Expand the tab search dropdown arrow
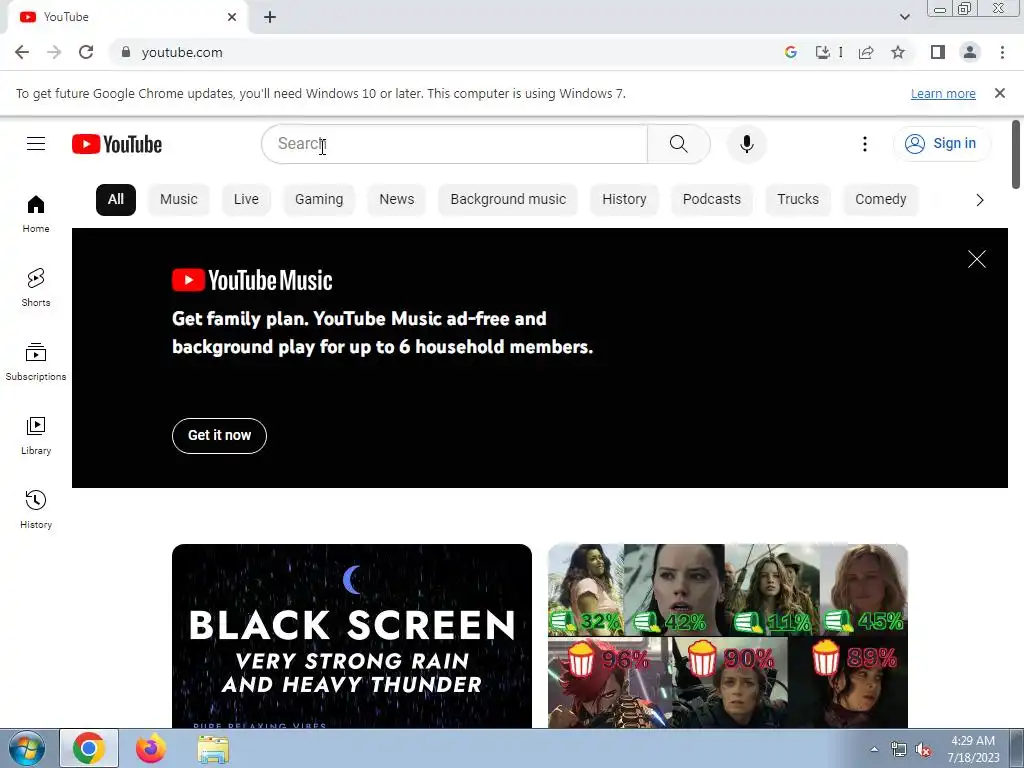Image resolution: width=1024 pixels, height=768 pixels. [904, 17]
